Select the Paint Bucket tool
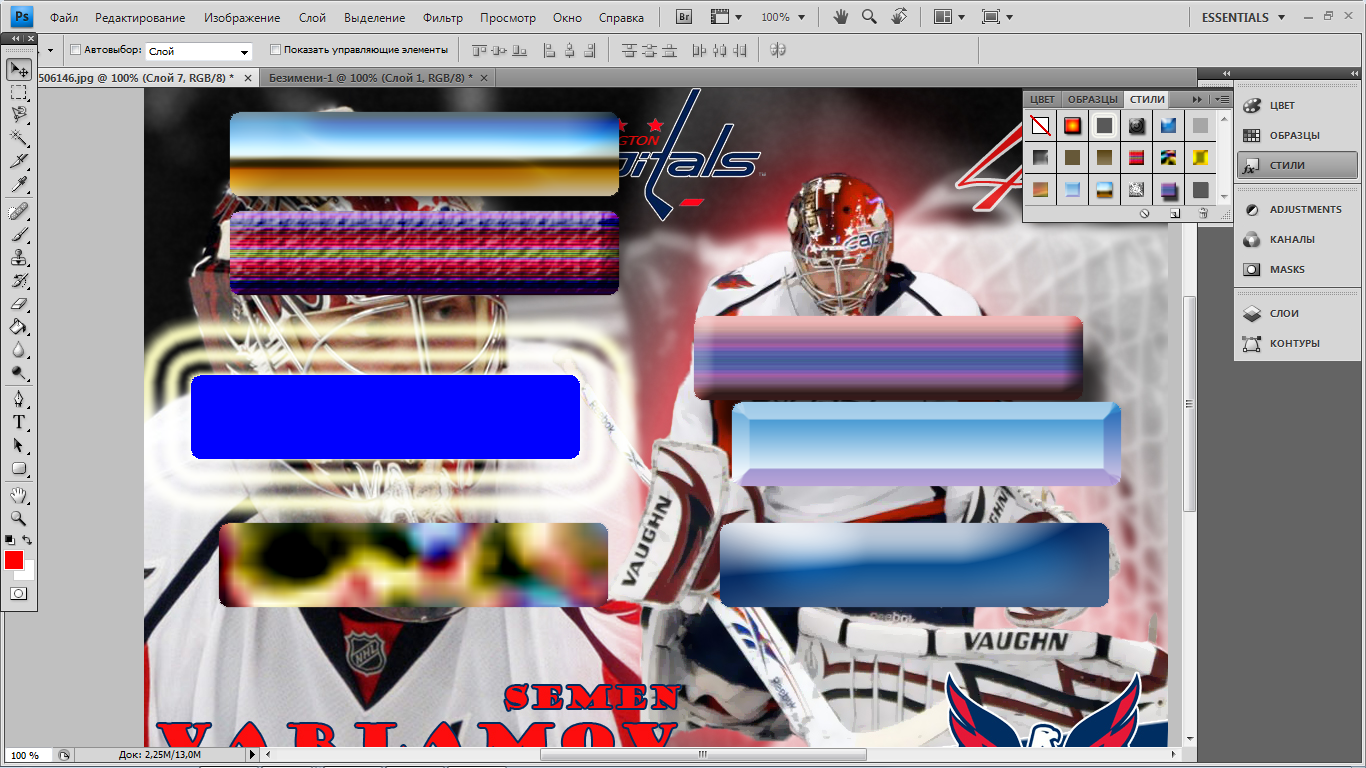Viewport: 1366px width, 768px height. pos(19,326)
